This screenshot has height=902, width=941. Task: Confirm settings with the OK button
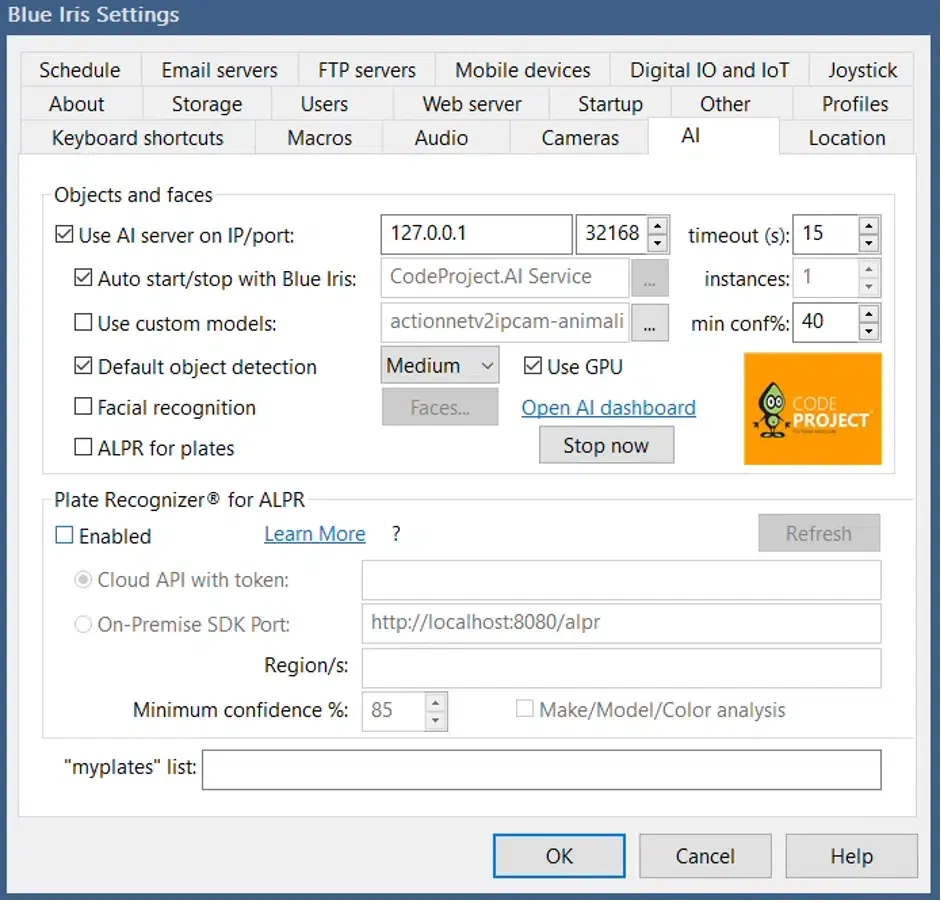pos(559,856)
